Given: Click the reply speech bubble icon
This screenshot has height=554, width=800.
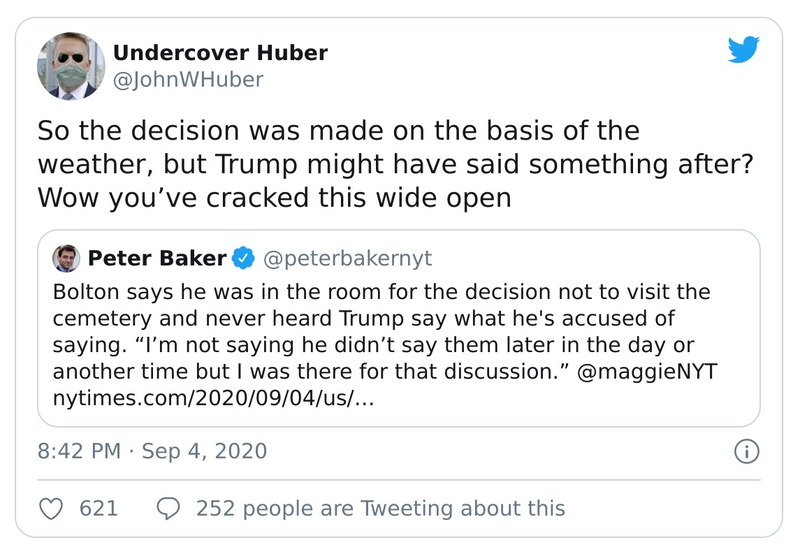Looking at the screenshot, I should pyautogui.click(x=170, y=508).
